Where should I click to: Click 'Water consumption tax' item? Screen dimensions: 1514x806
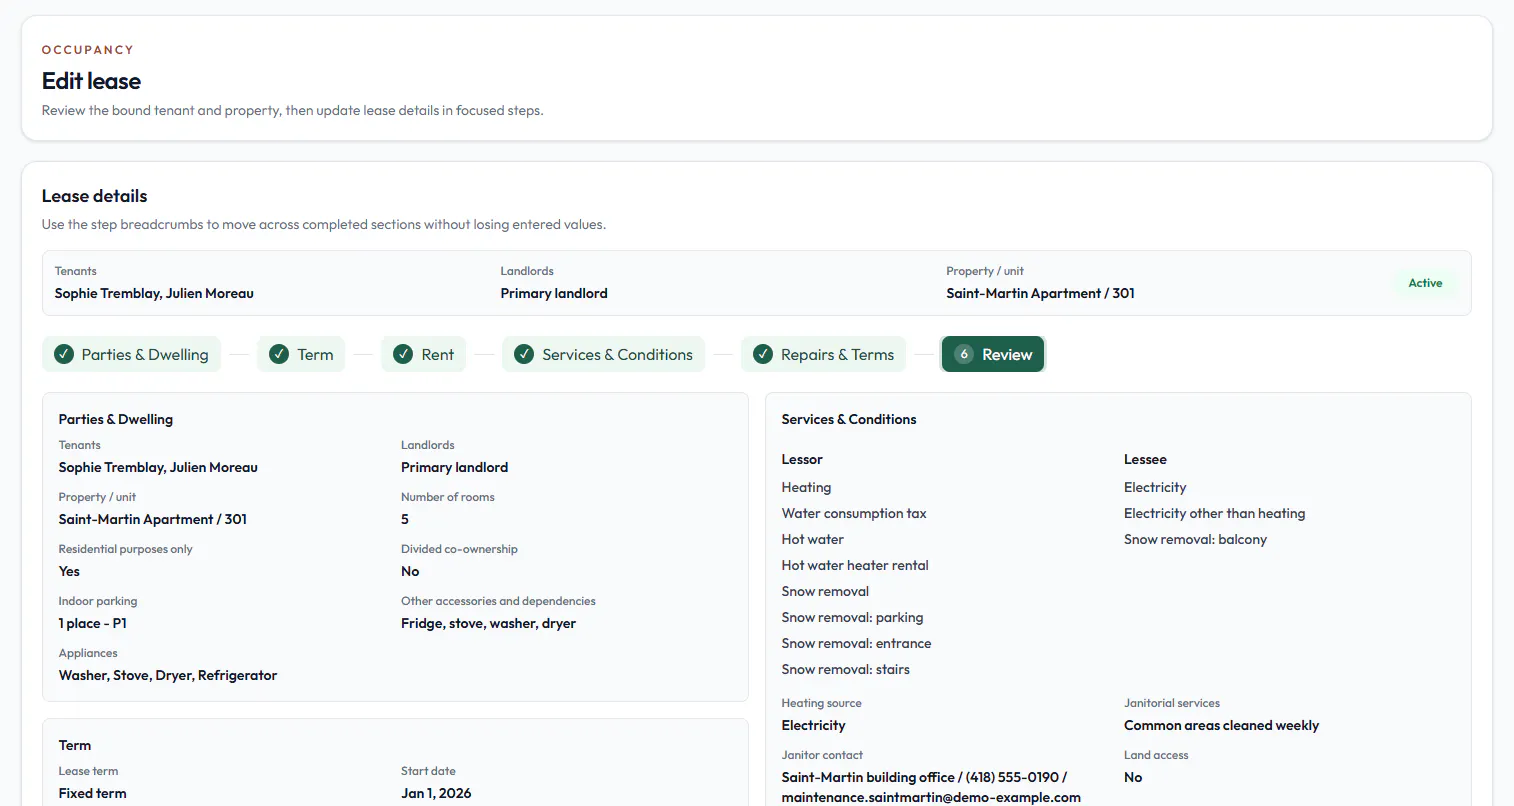point(854,513)
